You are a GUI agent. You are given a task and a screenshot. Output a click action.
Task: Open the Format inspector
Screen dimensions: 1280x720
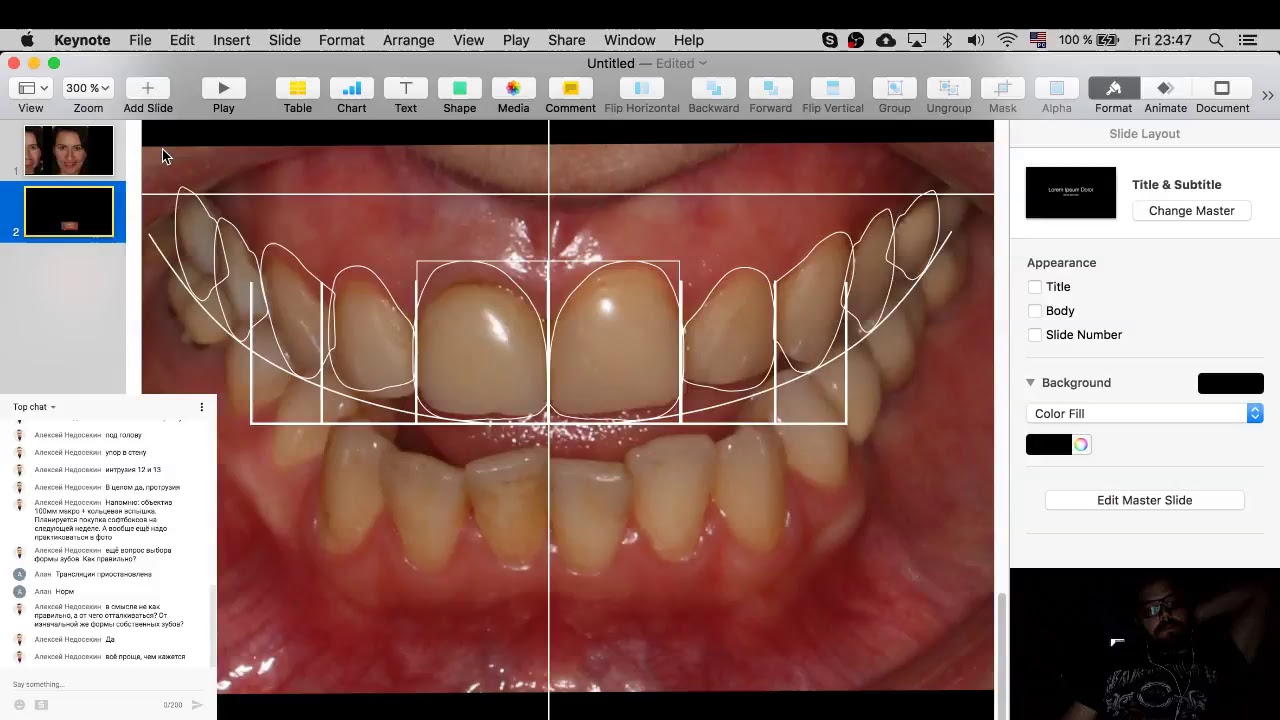[x=1113, y=88]
